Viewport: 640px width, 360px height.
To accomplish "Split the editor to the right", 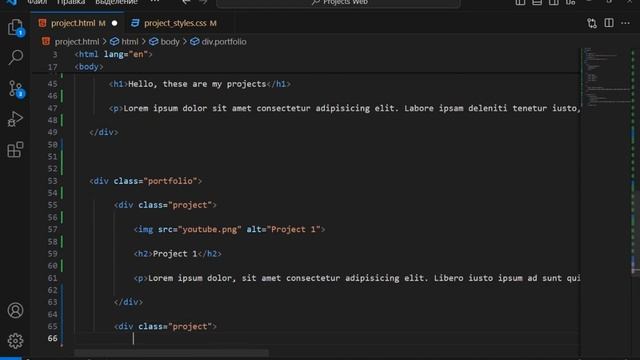I will point(609,23).
